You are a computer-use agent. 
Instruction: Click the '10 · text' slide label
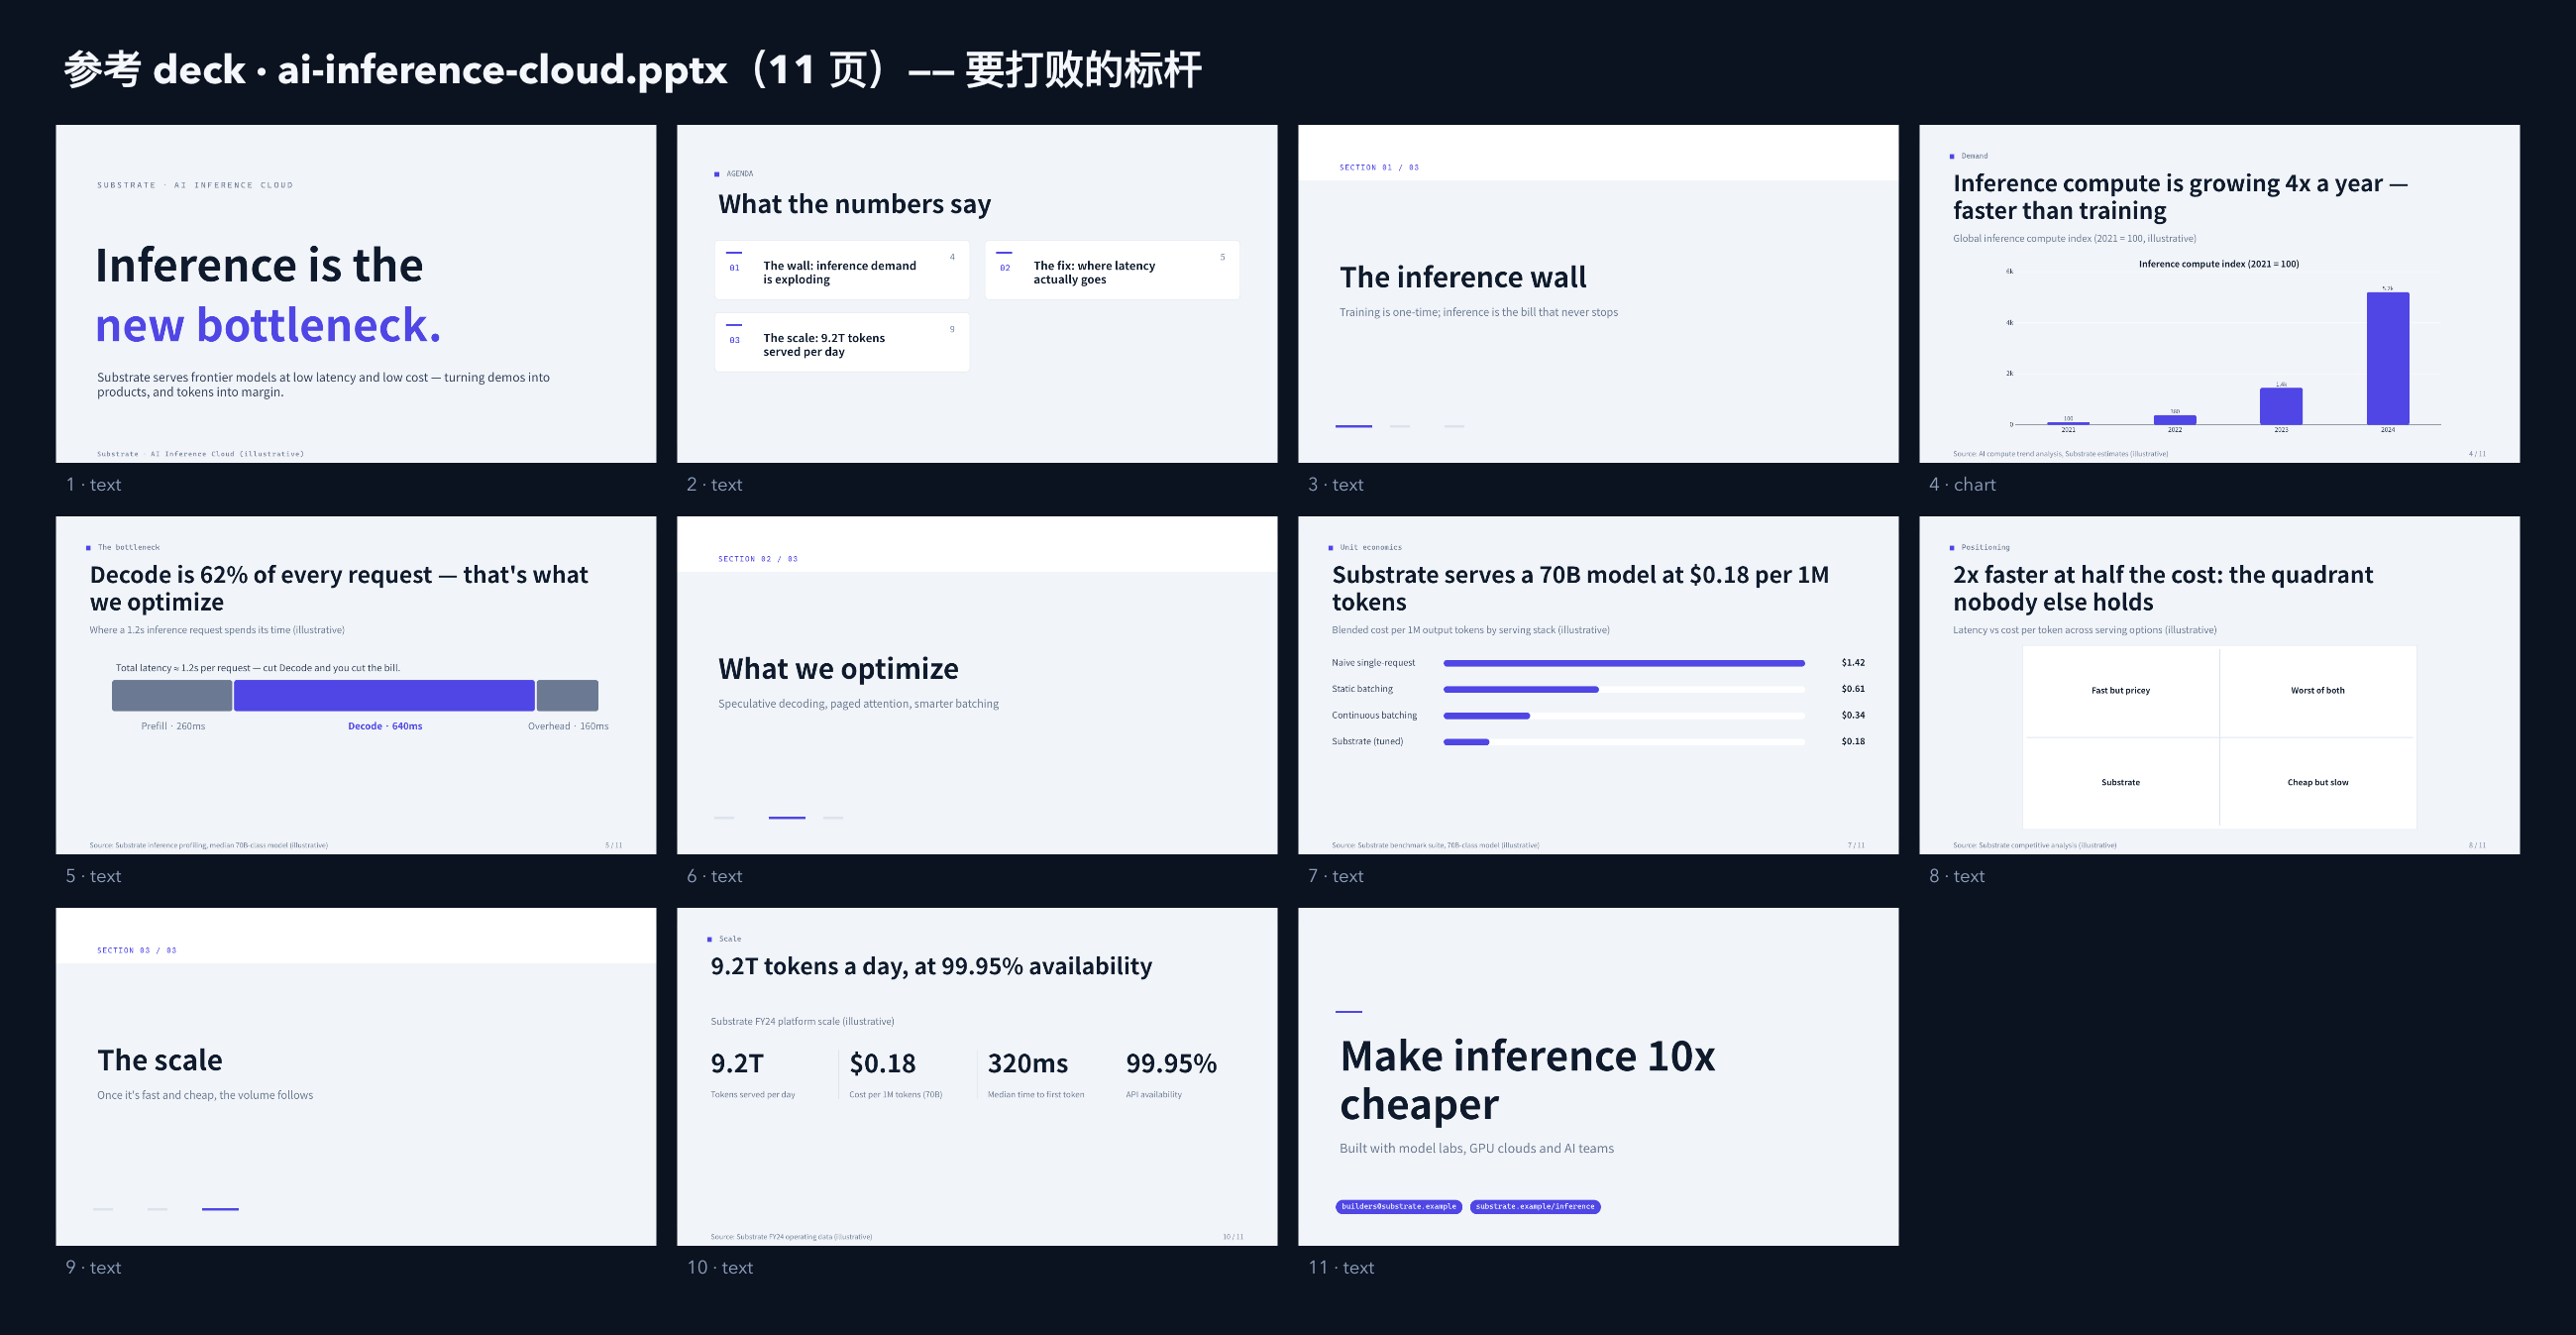tap(720, 1268)
